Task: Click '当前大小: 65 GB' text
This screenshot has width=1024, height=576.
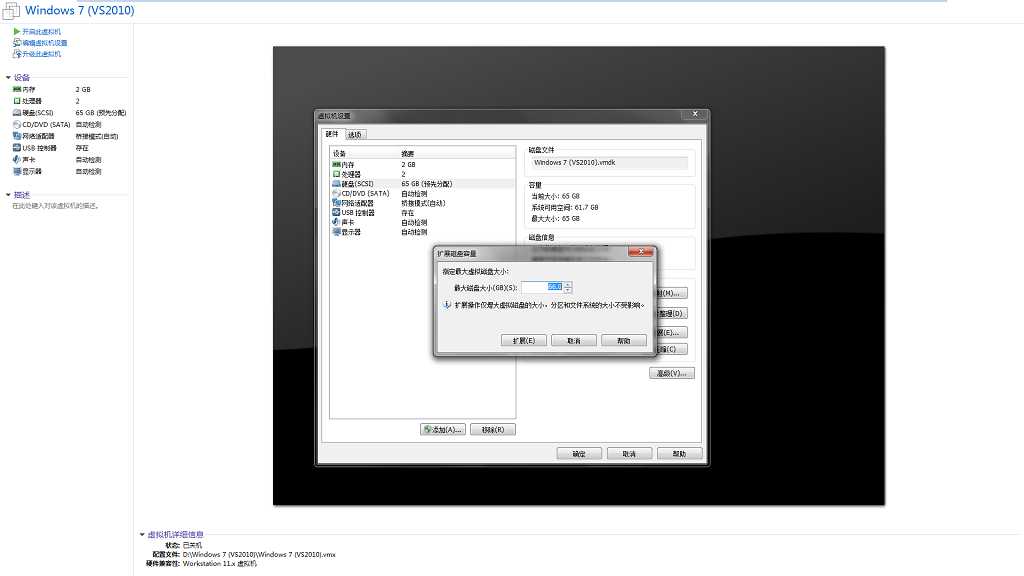Action: tap(555, 196)
